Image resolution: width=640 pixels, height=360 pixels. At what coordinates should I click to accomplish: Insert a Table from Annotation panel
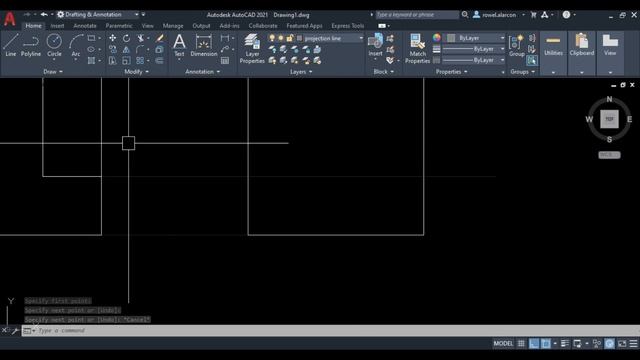(x=225, y=60)
